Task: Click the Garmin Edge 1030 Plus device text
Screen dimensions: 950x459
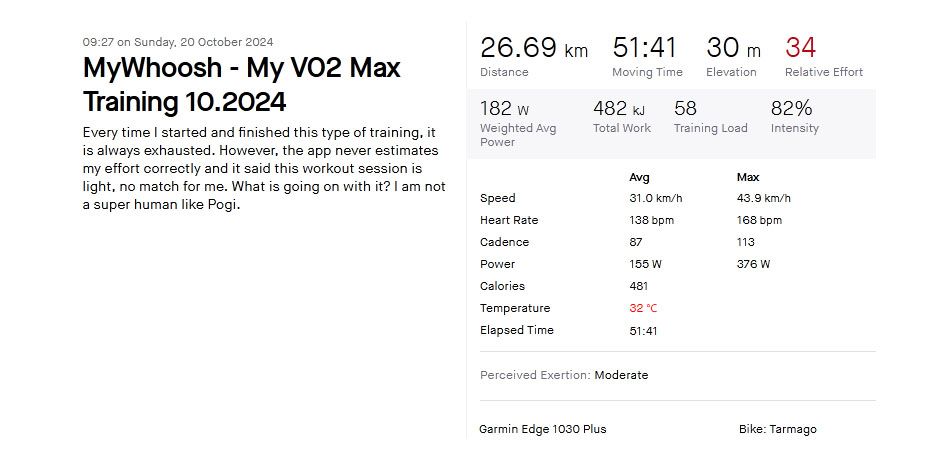Action: pyautogui.click(x=542, y=429)
